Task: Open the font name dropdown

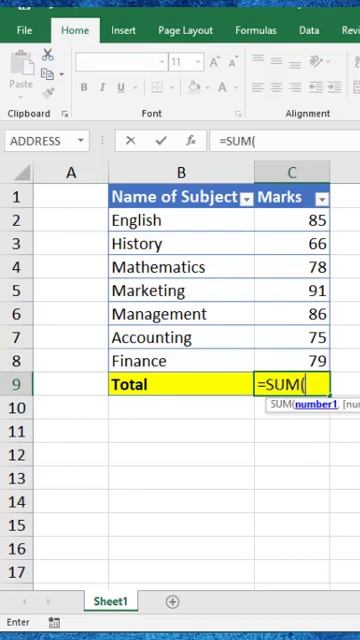Action: [162, 62]
